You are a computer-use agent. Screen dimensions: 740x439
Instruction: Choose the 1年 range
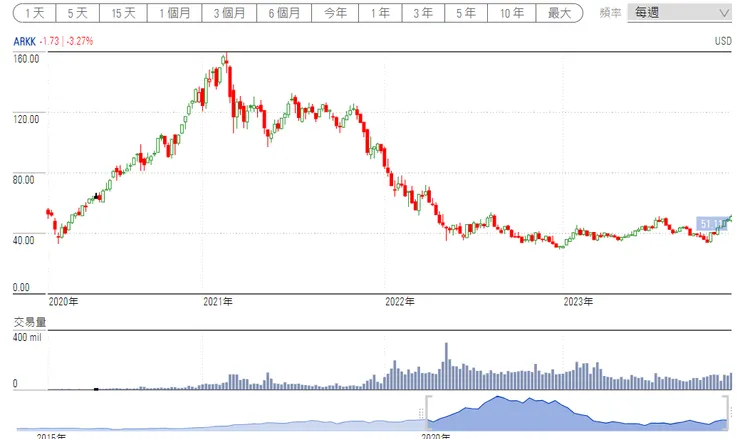(380, 13)
